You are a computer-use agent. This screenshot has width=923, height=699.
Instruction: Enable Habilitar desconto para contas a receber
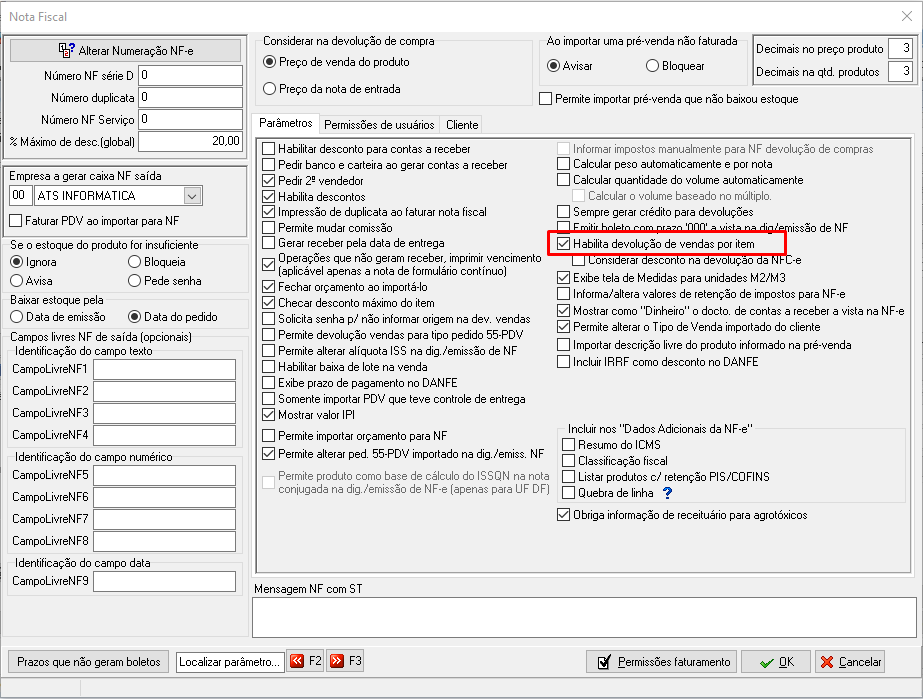click(x=268, y=149)
